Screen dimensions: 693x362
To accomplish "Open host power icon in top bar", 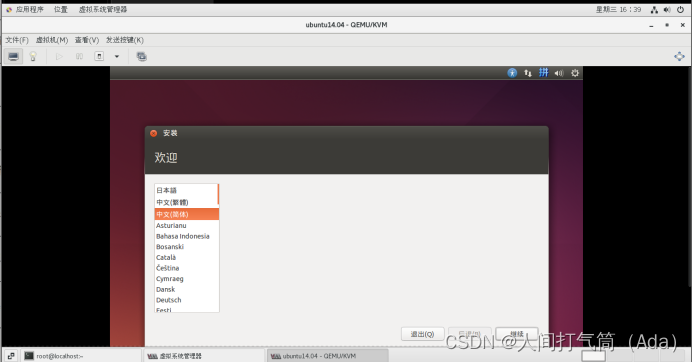I will (680, 10).
